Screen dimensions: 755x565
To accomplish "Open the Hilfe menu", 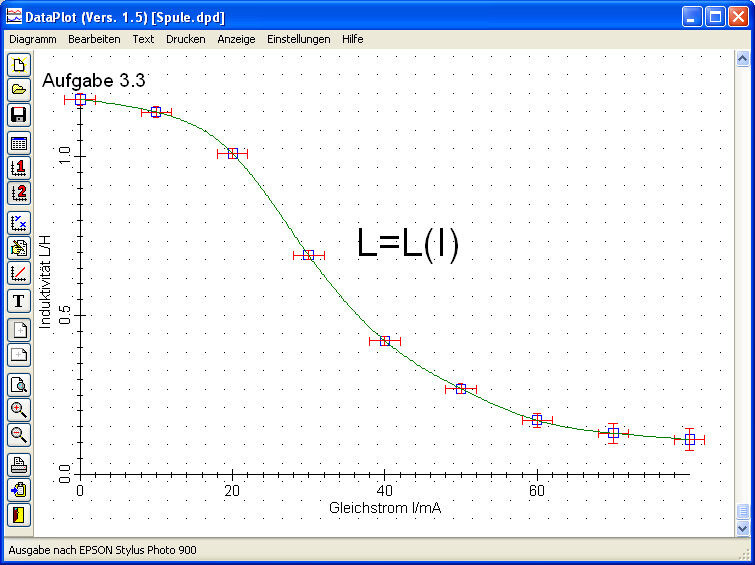I will click(x=352, y=39).
